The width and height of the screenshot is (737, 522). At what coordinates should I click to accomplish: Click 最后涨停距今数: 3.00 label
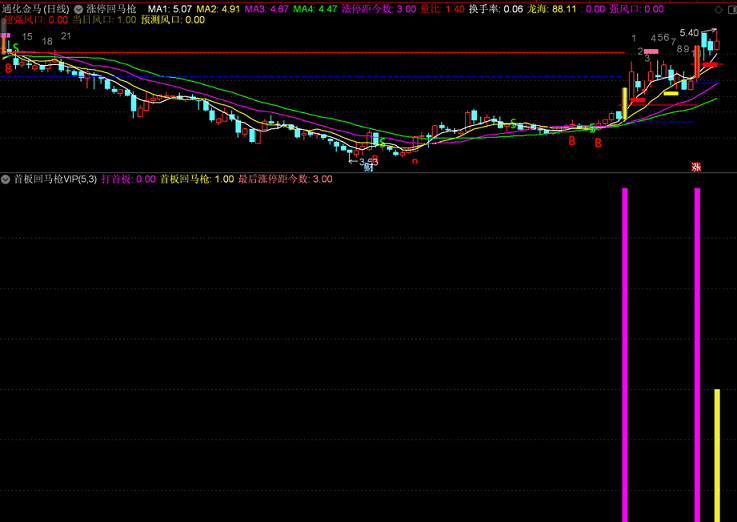click(285, 179)
